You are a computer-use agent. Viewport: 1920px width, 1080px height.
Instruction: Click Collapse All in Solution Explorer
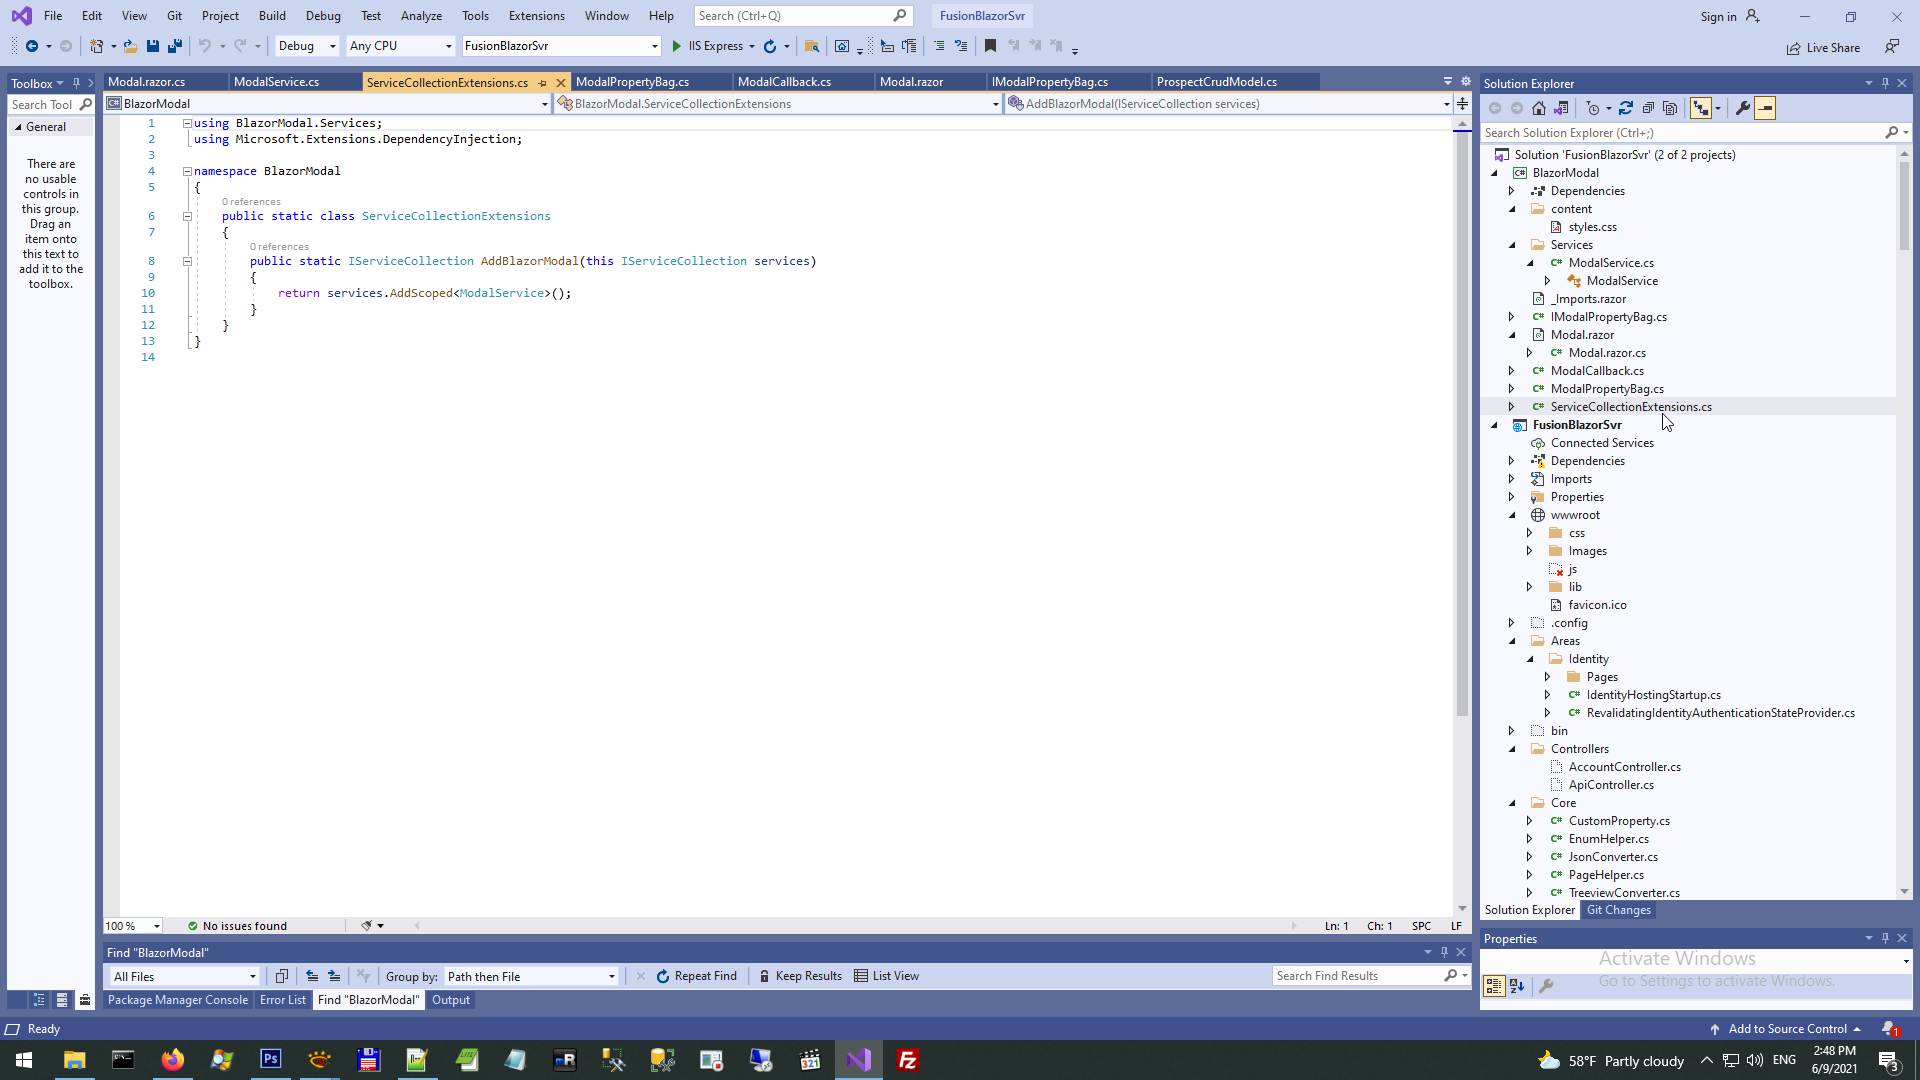pyautogui.click(x=1648, y=108)
